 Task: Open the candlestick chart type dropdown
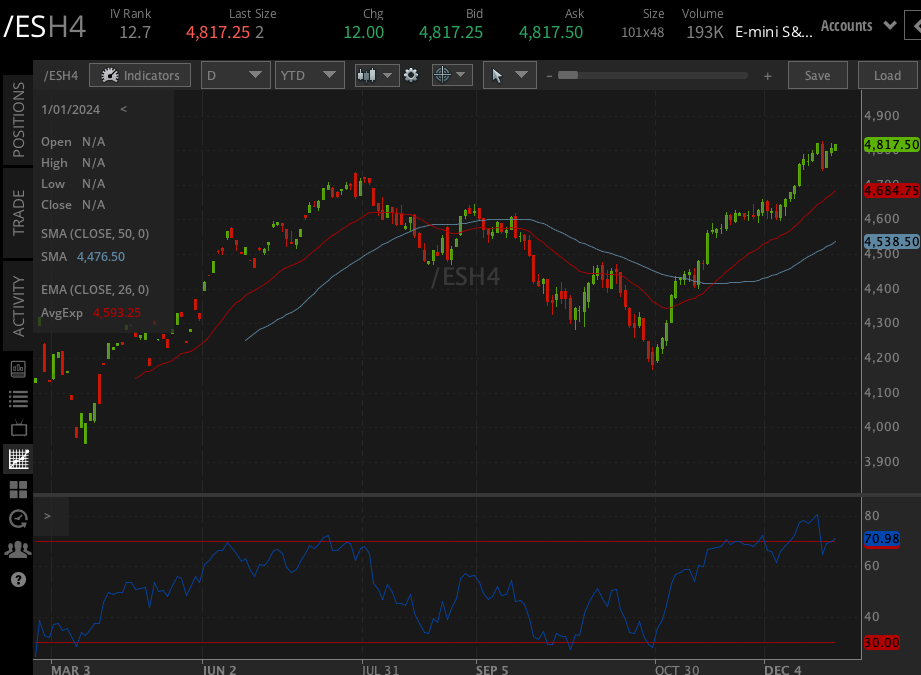click(377, 75)
